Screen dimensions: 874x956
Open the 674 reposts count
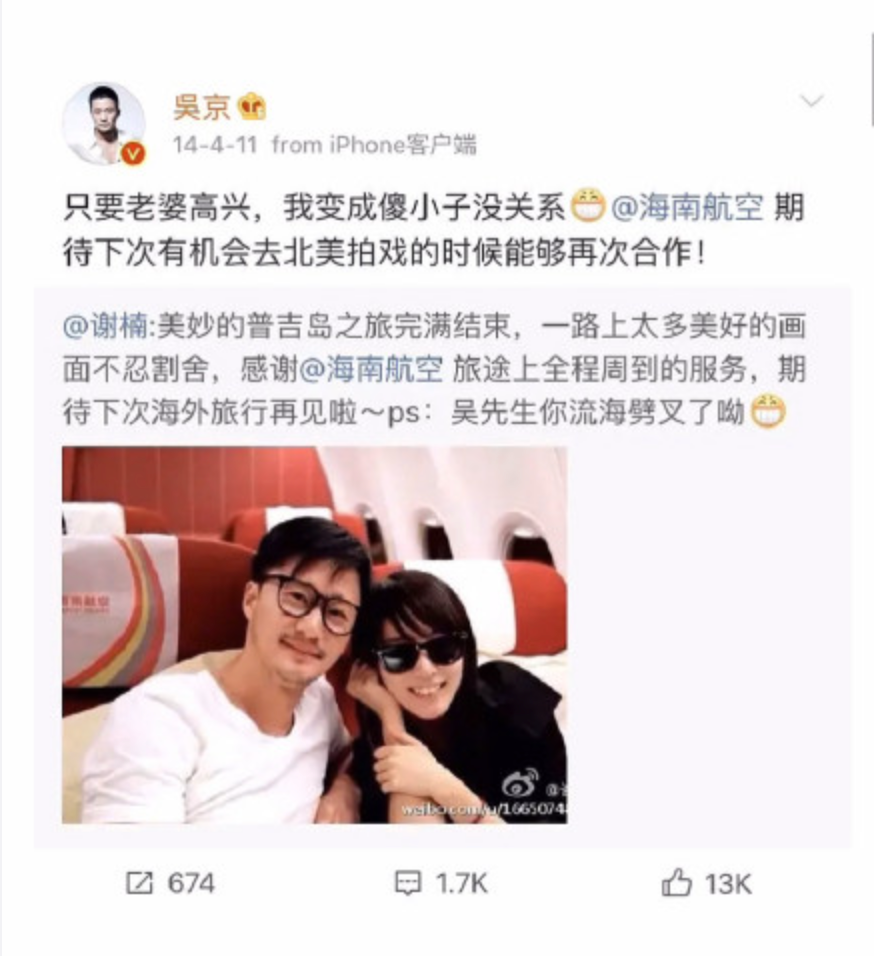[191, 883]
